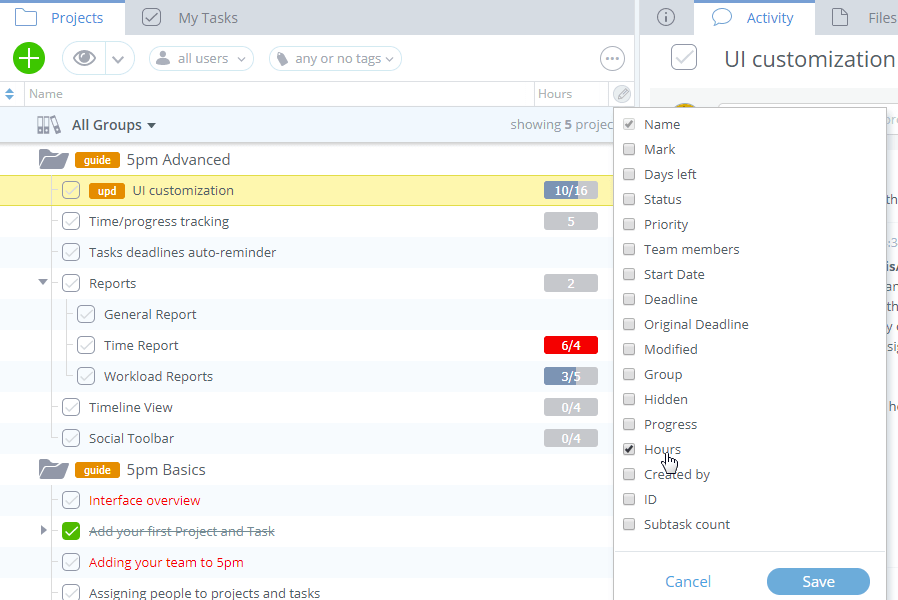Click the 5pm Advanced folder icon
Viewport: 898px width, 600px height.
[x=53, y=159]
